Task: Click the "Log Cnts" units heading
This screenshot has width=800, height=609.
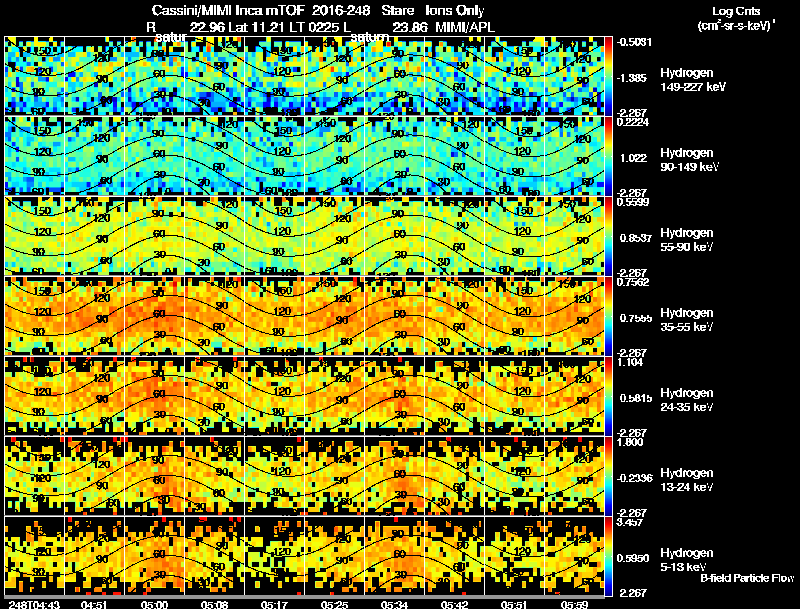Action: coord(736,11)
